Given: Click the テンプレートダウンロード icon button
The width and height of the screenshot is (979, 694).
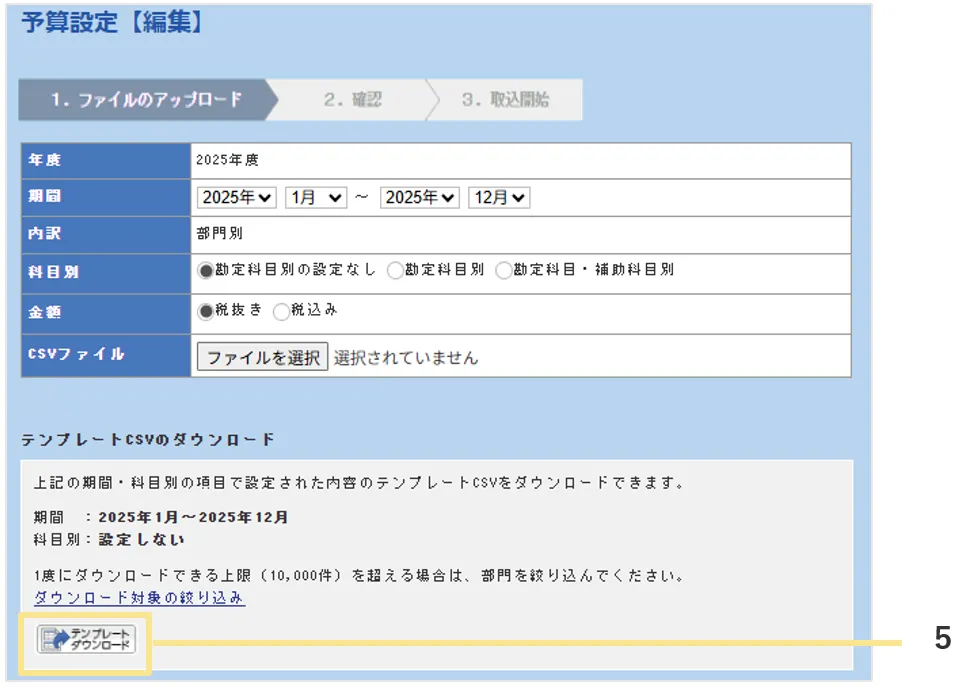Looking at the screenshot, I should 86,640.
